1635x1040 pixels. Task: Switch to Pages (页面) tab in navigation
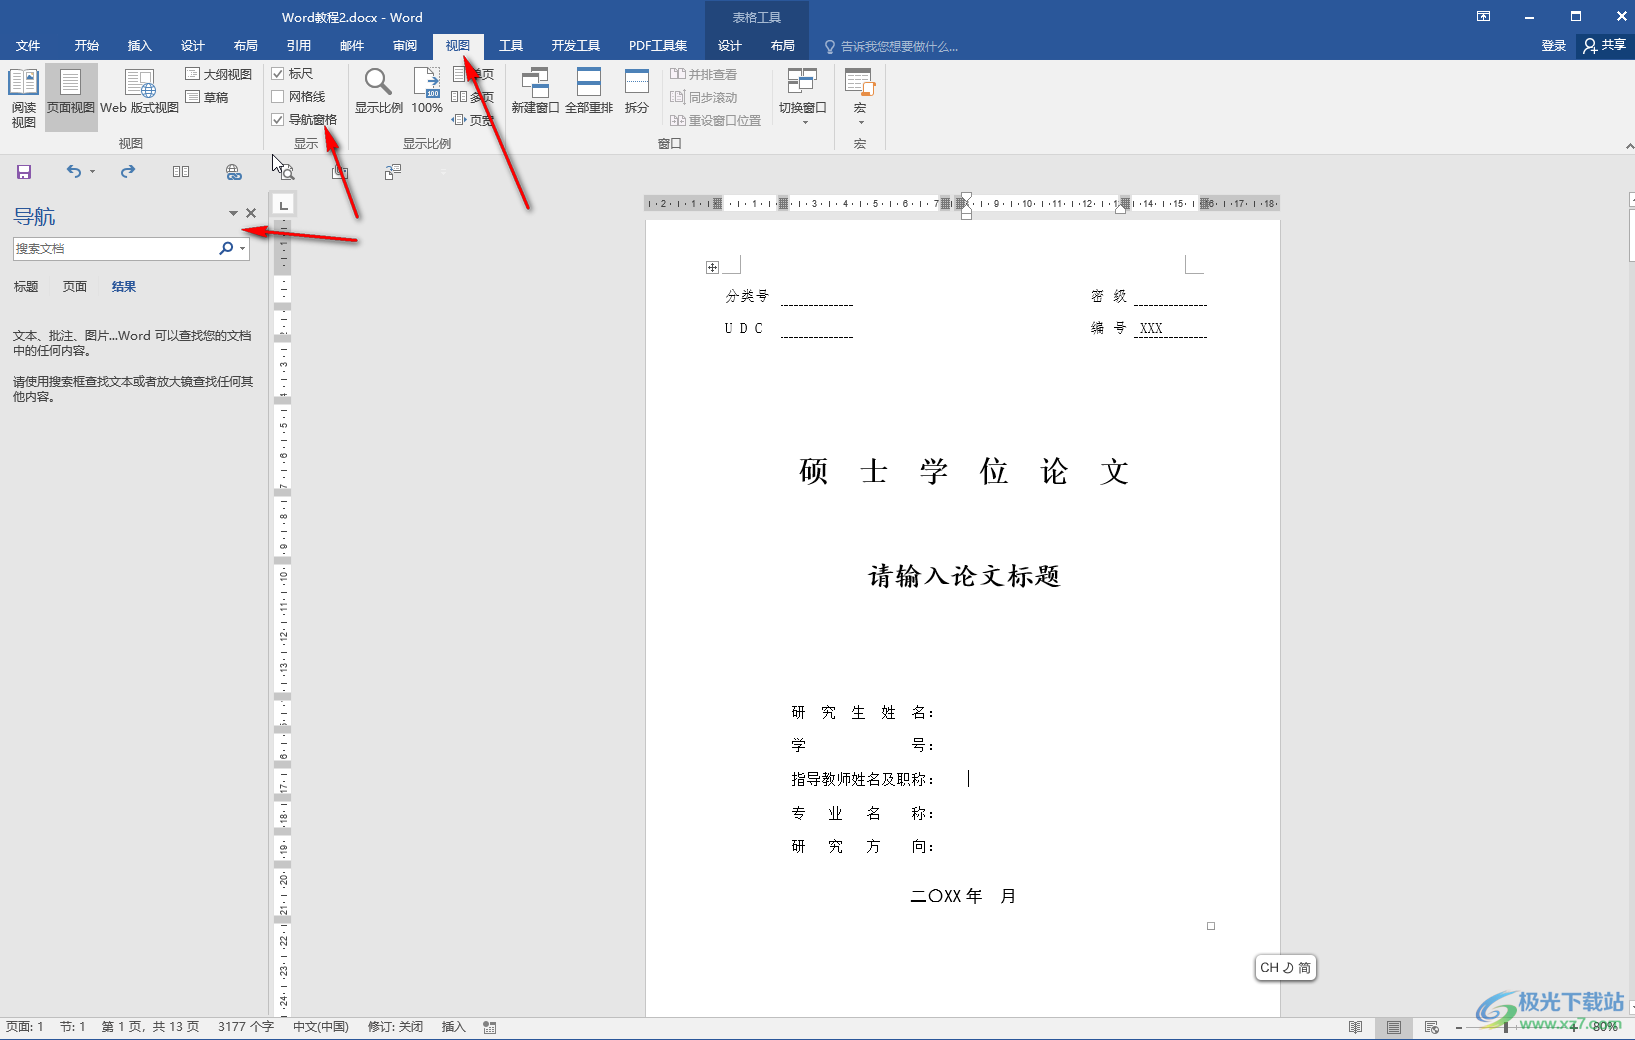coord(75,287)
